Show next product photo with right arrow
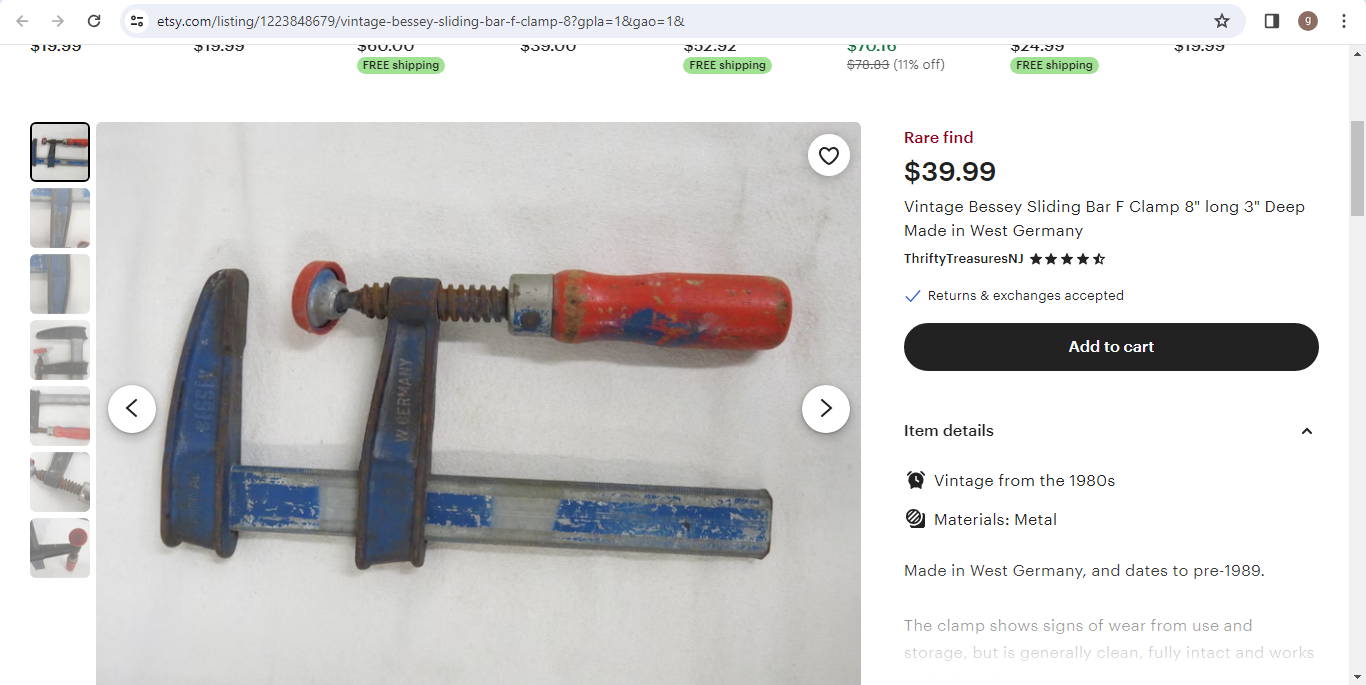The width and height of the screenshot is (1366, 685). [826, 408]
